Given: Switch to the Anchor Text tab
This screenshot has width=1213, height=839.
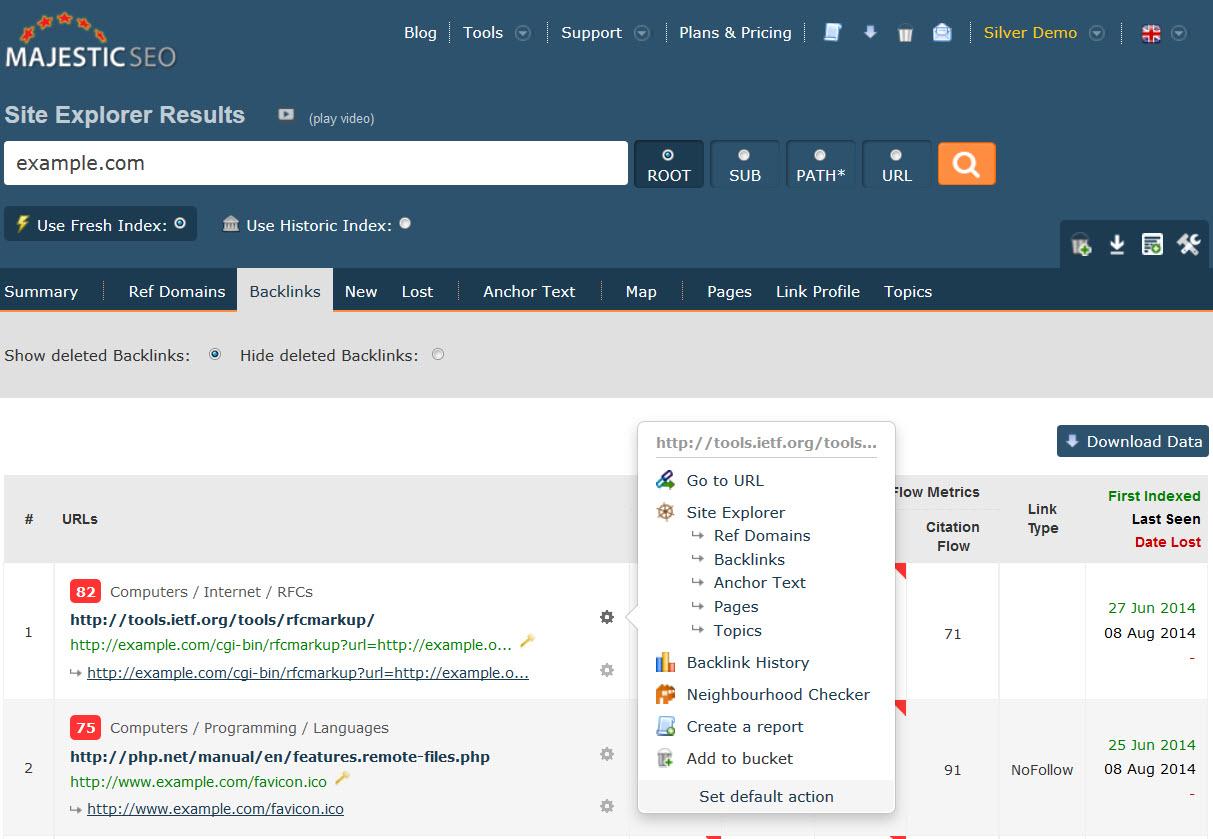Looking at the screenshot, I should 529,291.
